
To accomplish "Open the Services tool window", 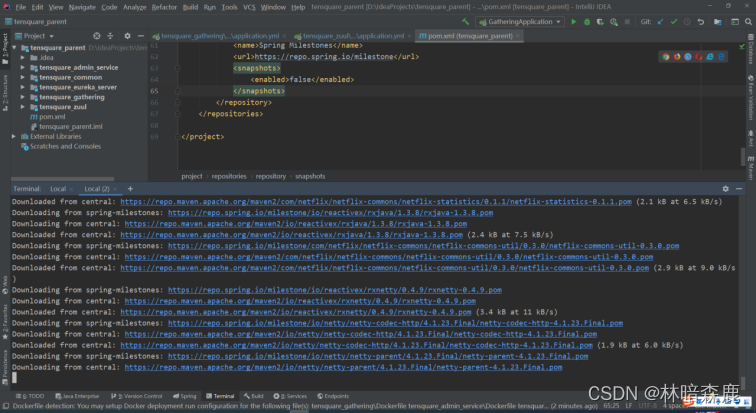I will coord(290,396).
